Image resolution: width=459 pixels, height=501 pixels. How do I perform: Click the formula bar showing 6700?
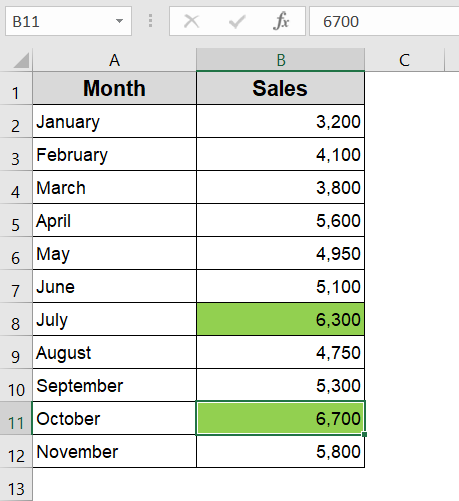[384, 21]
